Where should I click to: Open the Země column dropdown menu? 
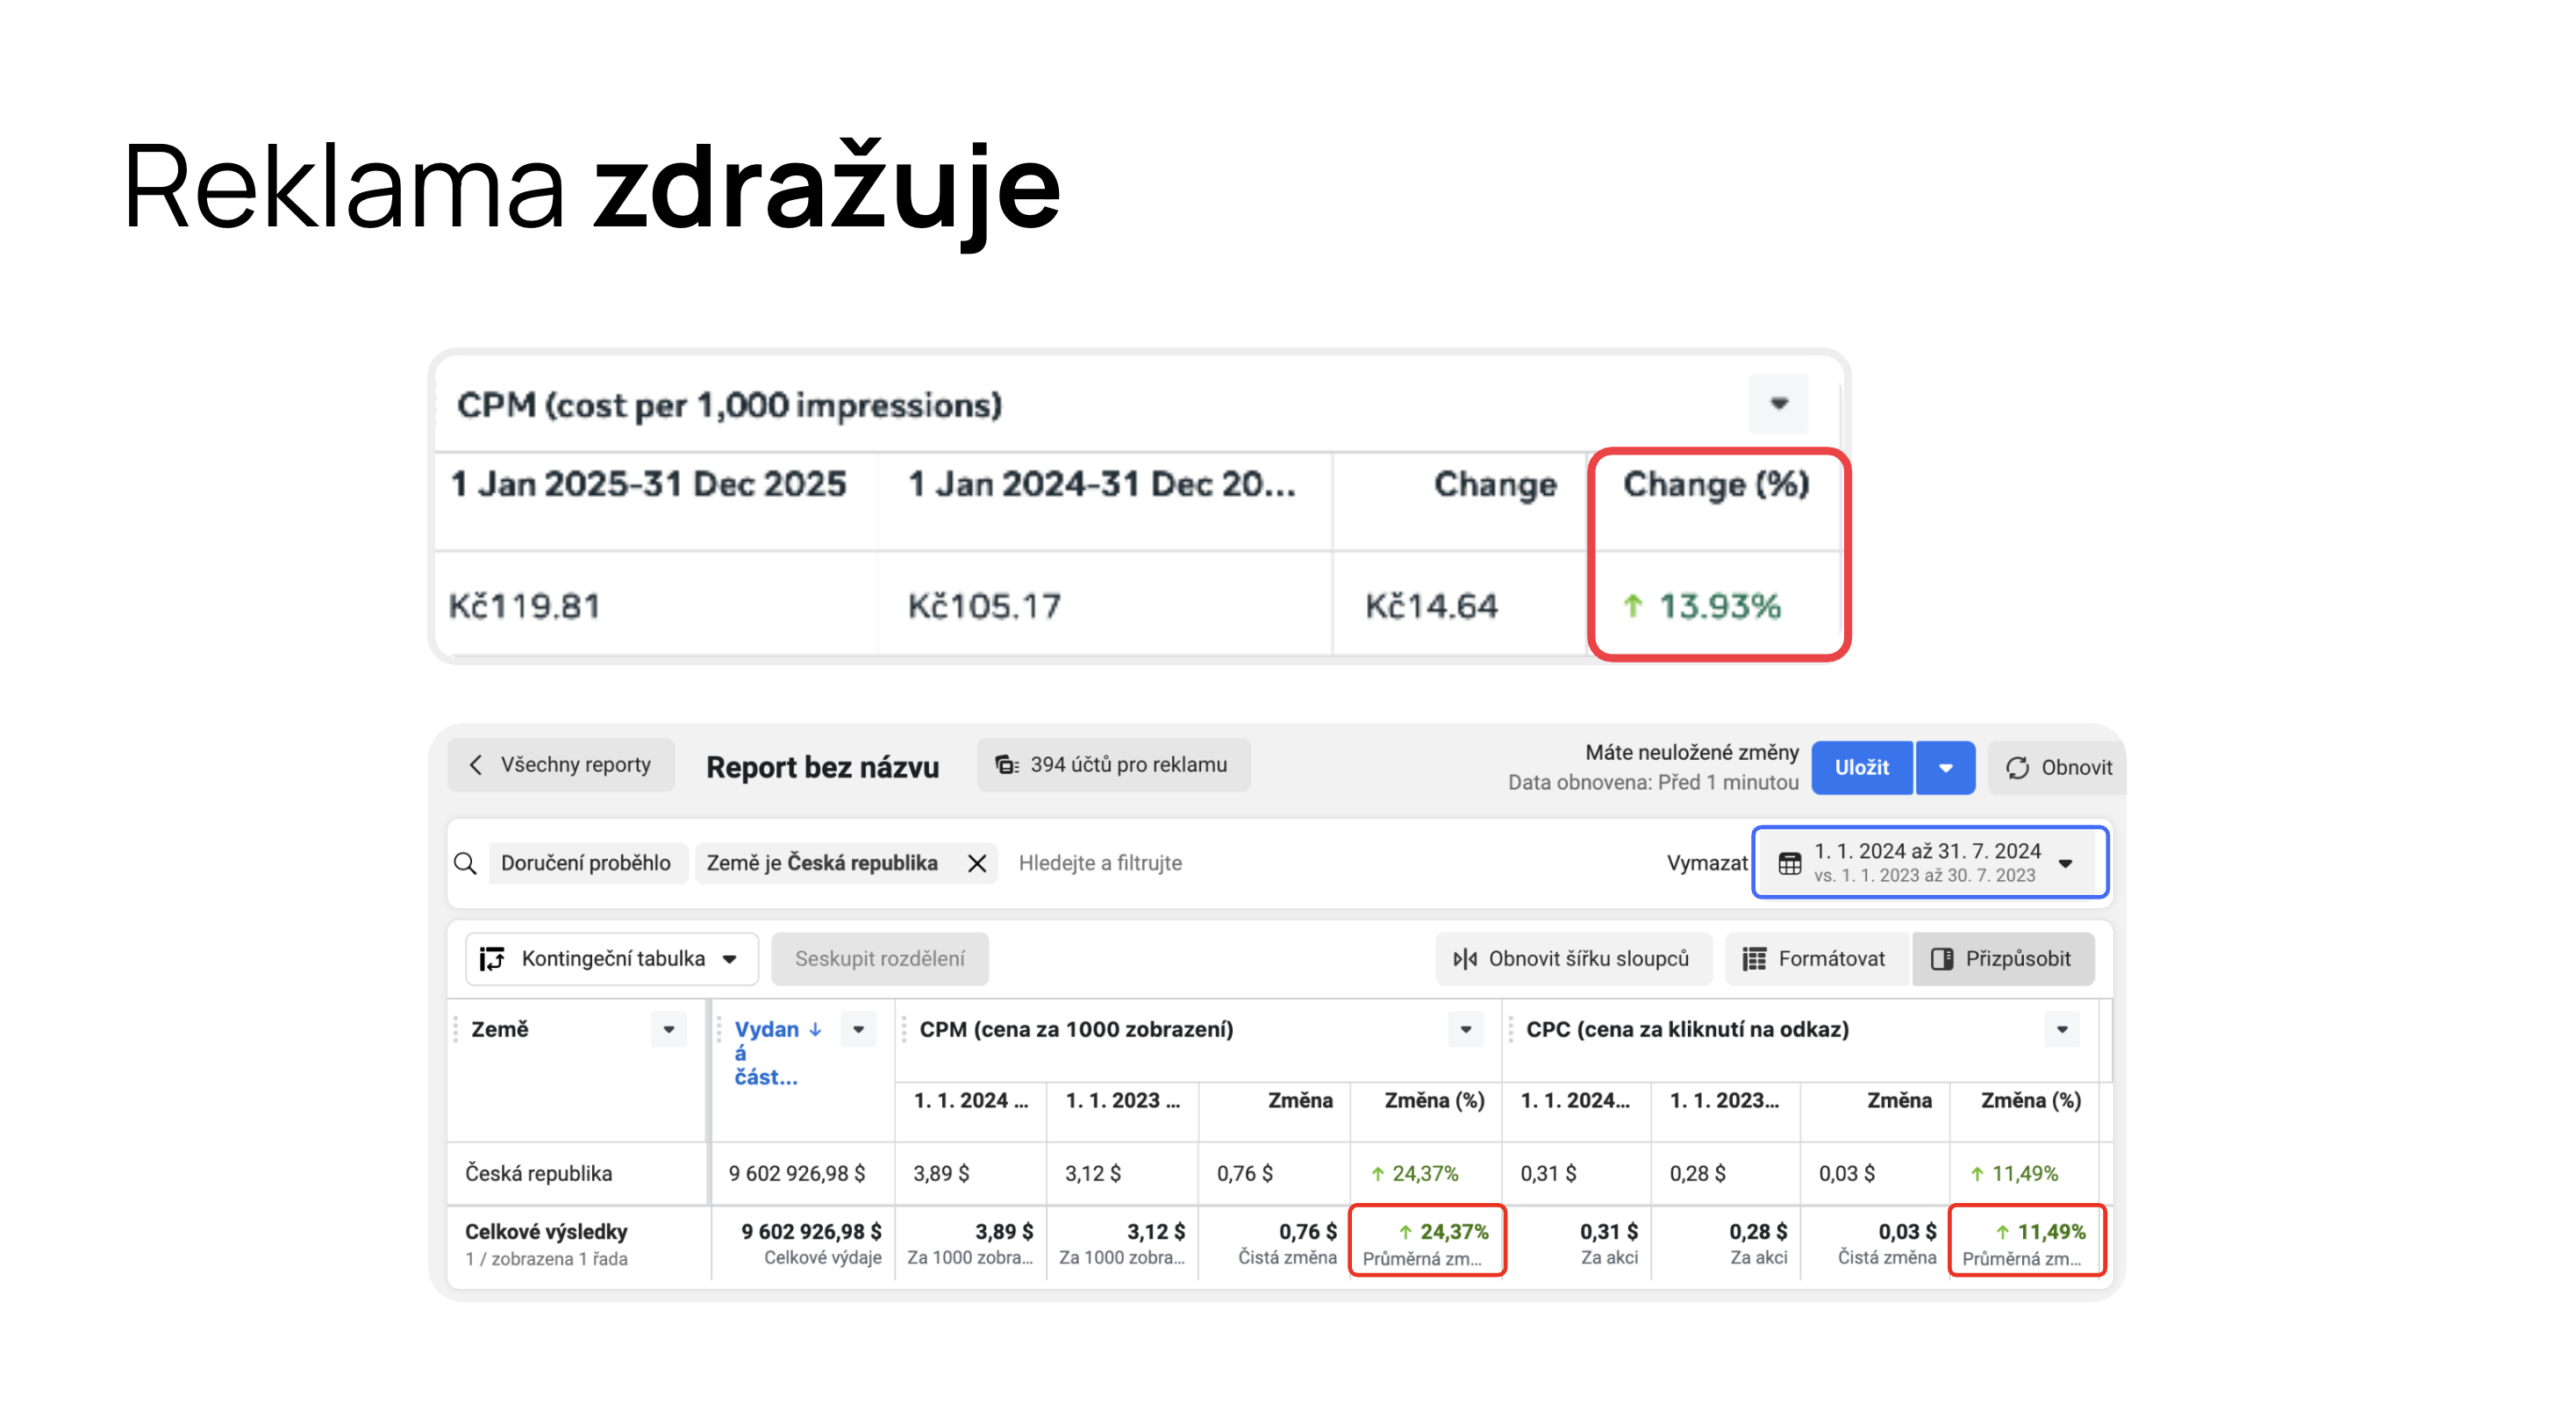point(668,1030)
